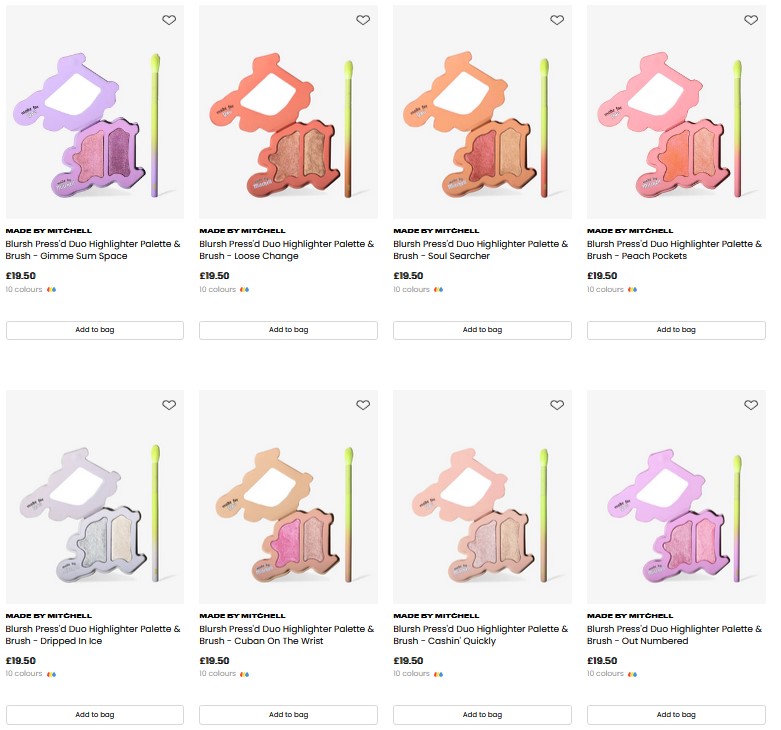781x730 pixels.
Task: Heart the Cuban On The Wrist palette
Action: click(363, 405)
